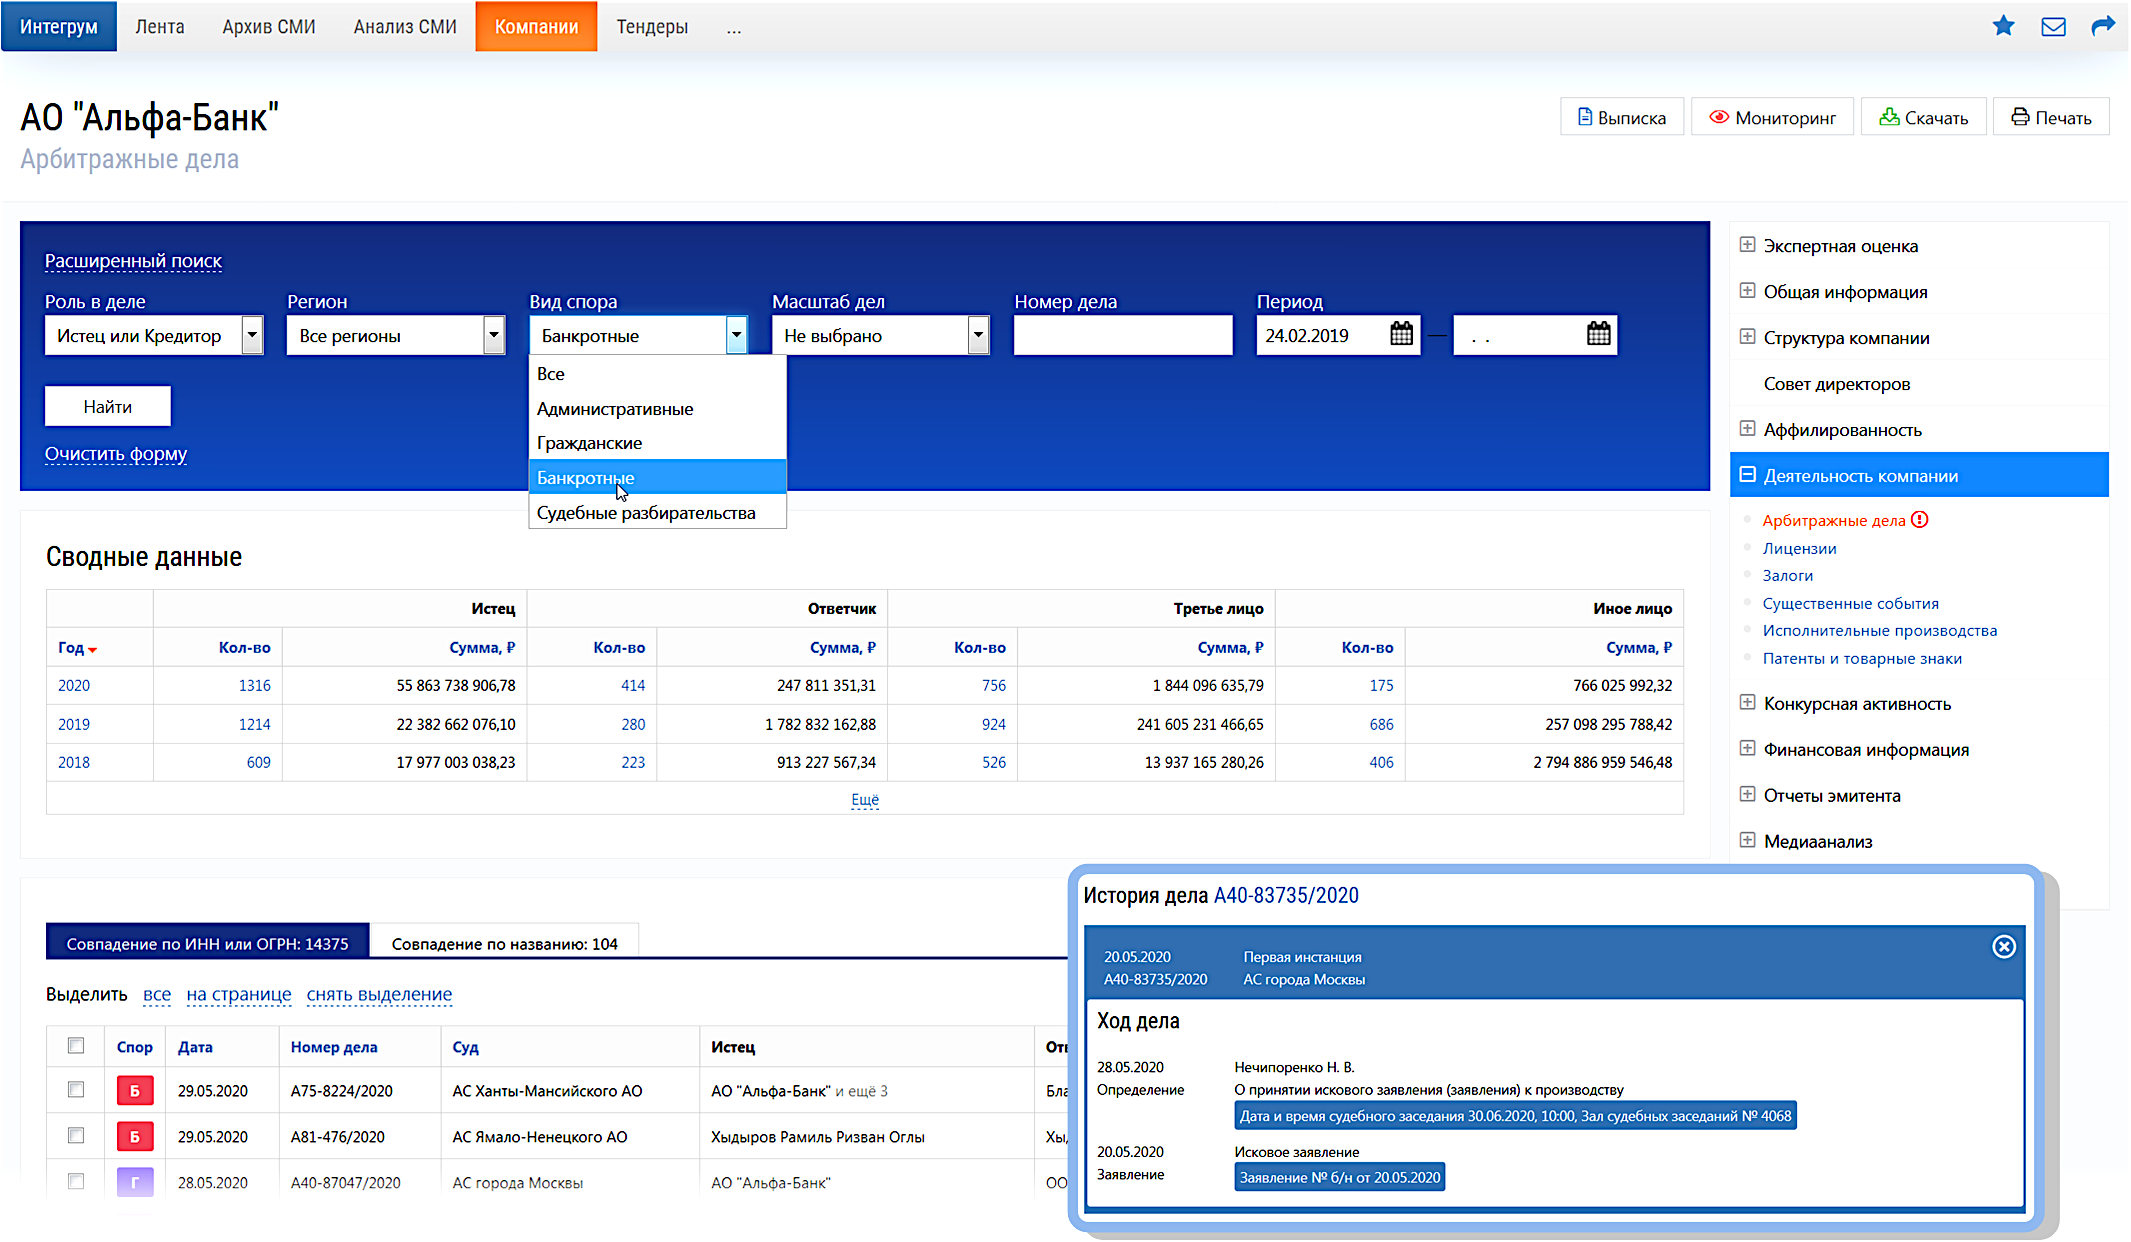
Task: Open the mail envelope icon
Action: tap(2053, 26)
